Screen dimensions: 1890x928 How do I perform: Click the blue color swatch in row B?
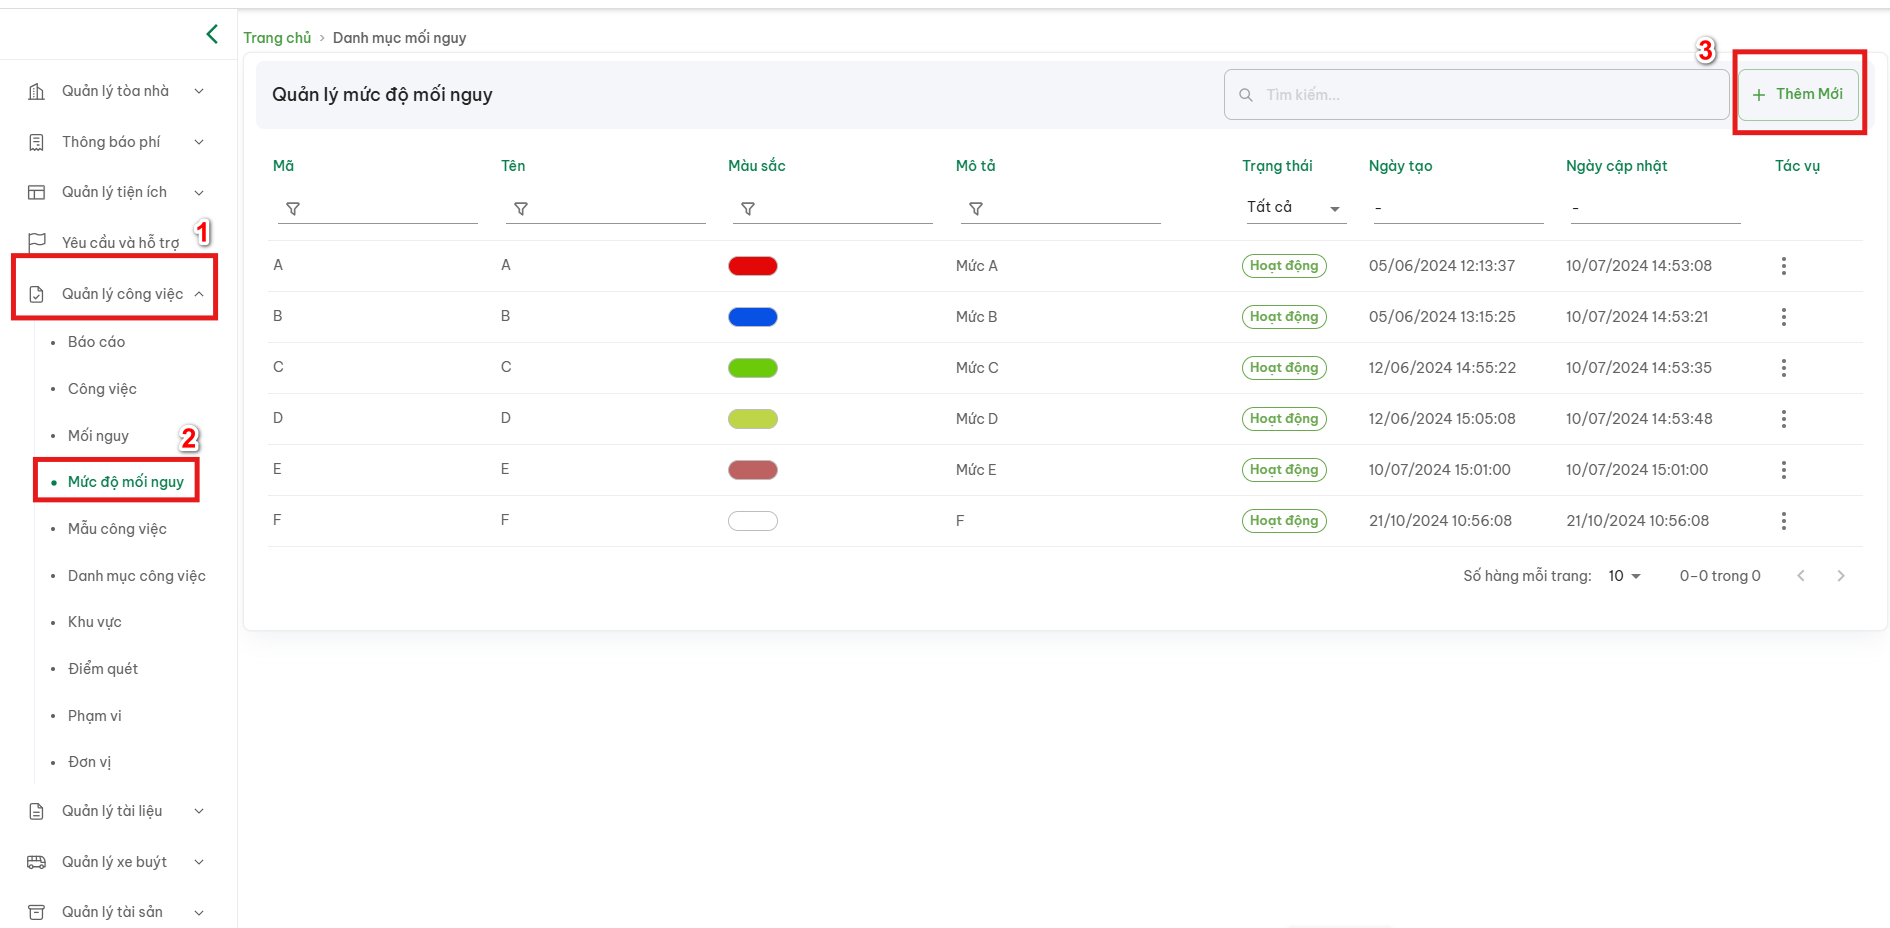[753, 317]
